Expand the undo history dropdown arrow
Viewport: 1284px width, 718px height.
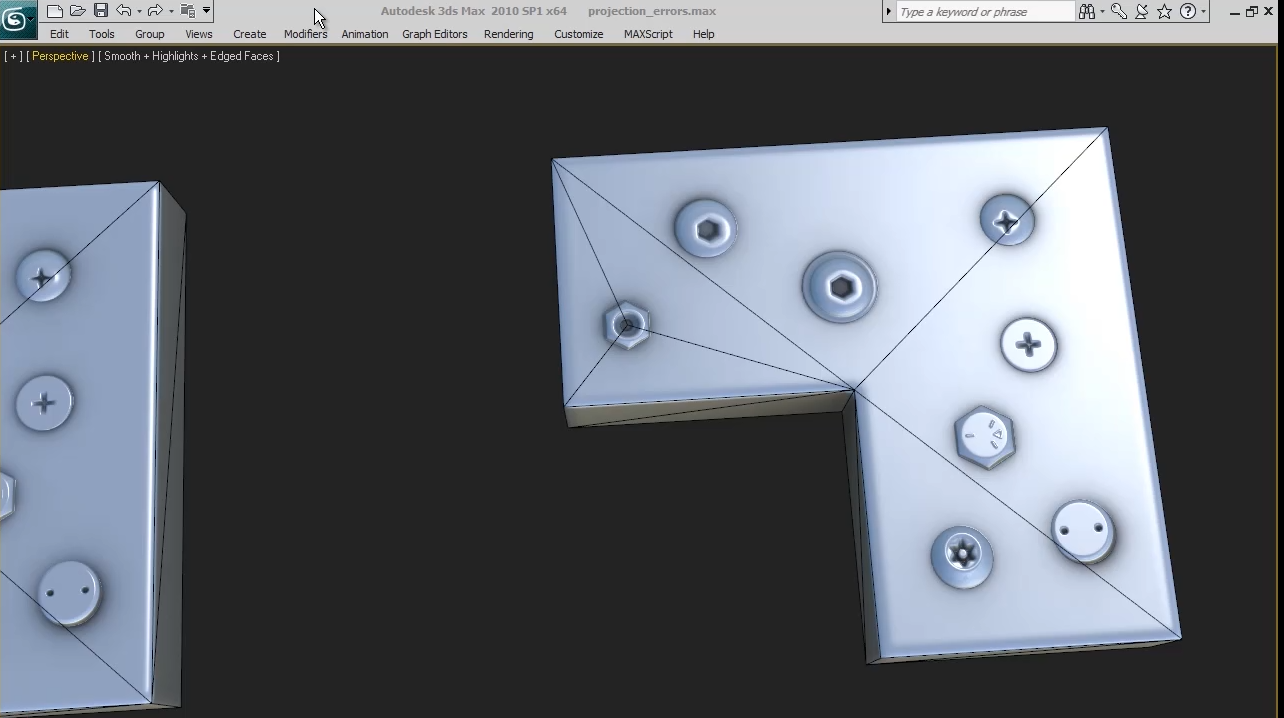pos(139,11)
